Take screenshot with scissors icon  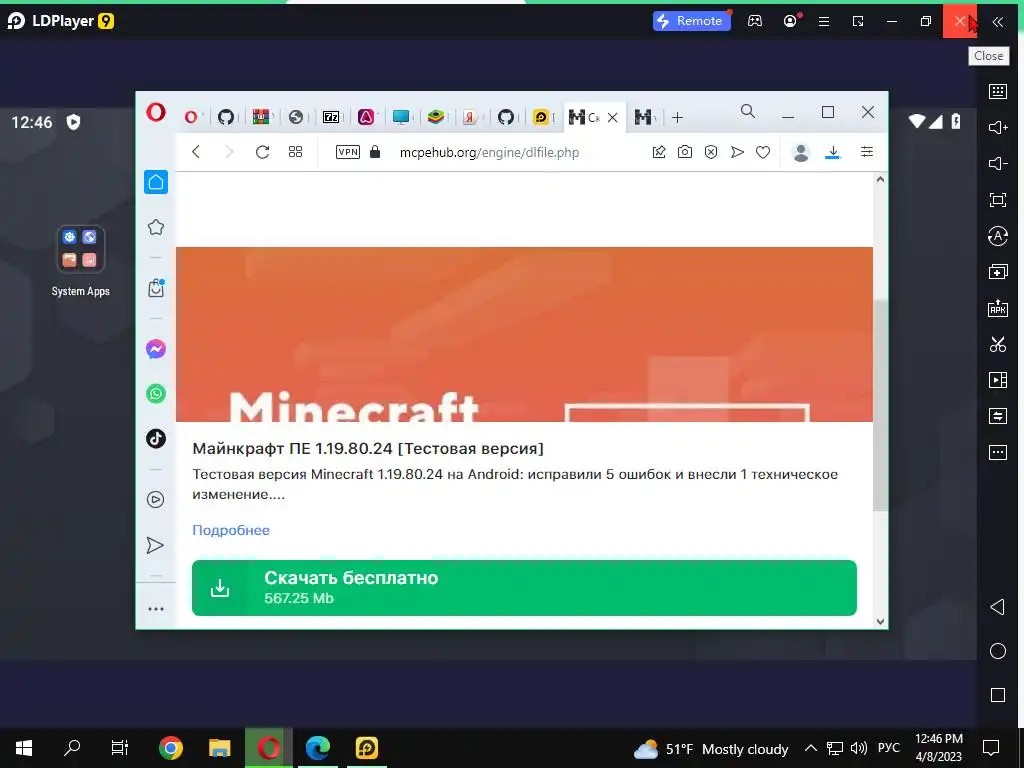[997, 344]
